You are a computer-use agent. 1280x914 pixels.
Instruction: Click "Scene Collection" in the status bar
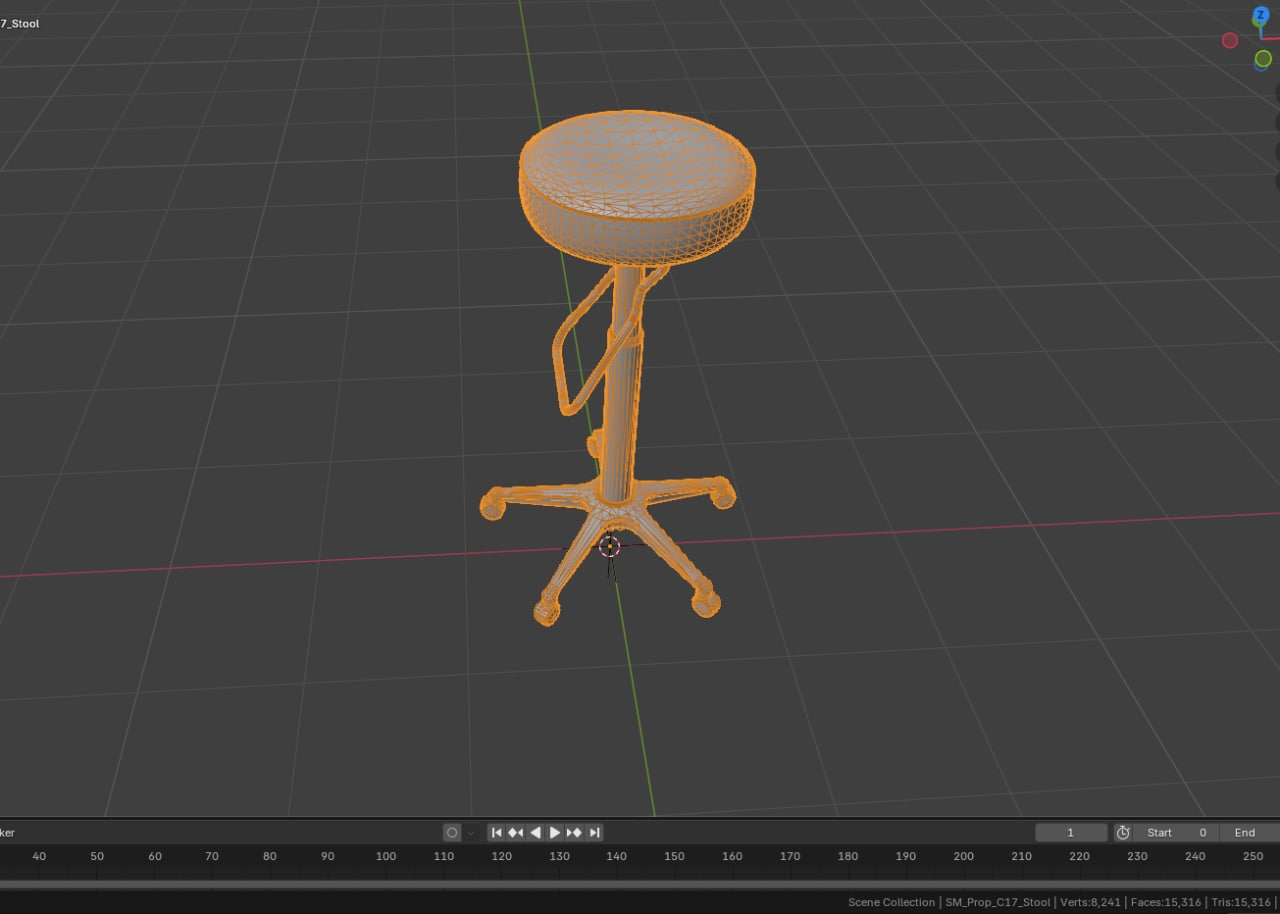point(891,902)
